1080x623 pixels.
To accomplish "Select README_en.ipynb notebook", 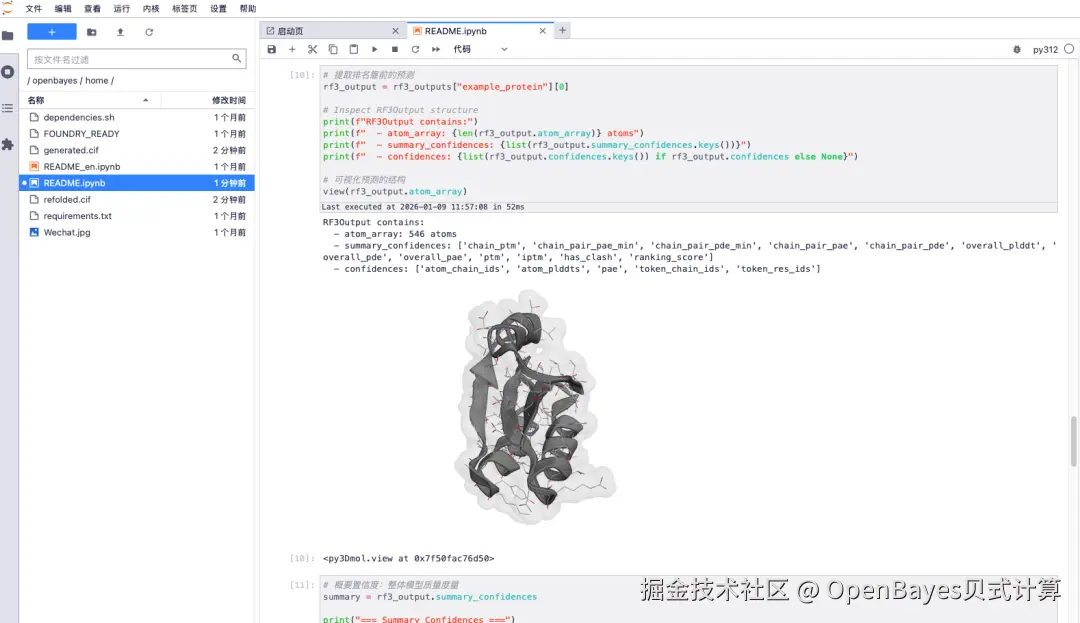I will [137, 167].
